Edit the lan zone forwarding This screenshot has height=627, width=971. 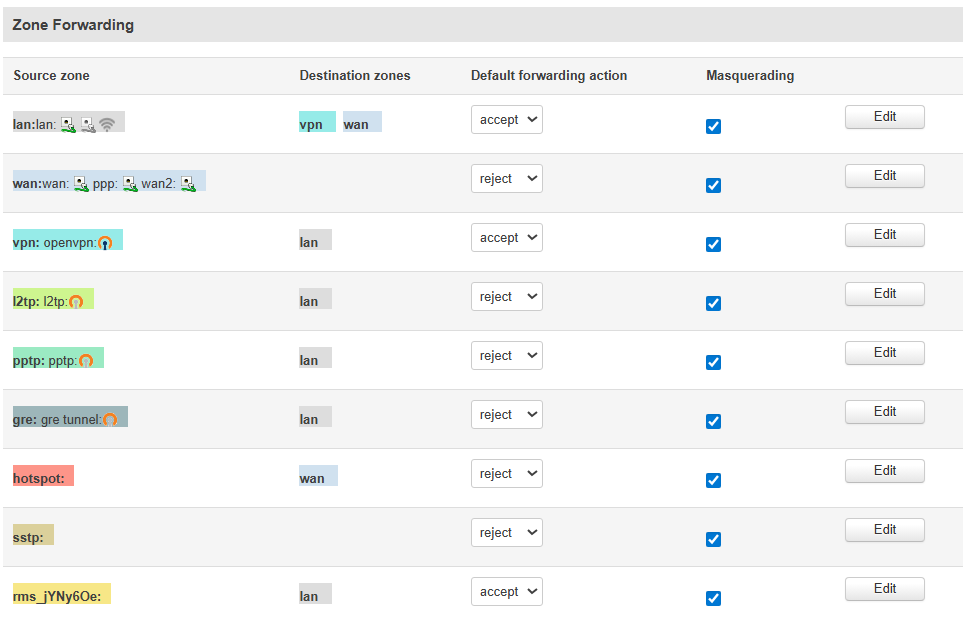(x=884, y=116)
